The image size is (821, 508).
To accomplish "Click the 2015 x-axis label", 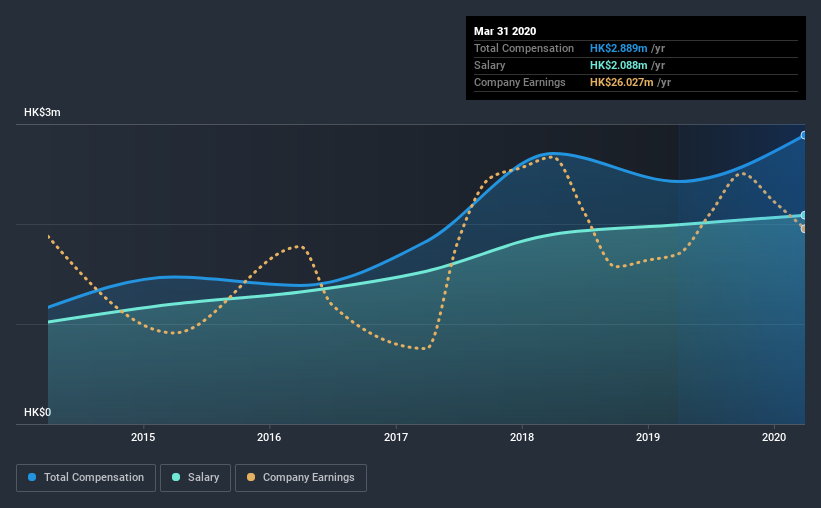I will point(143,437).
